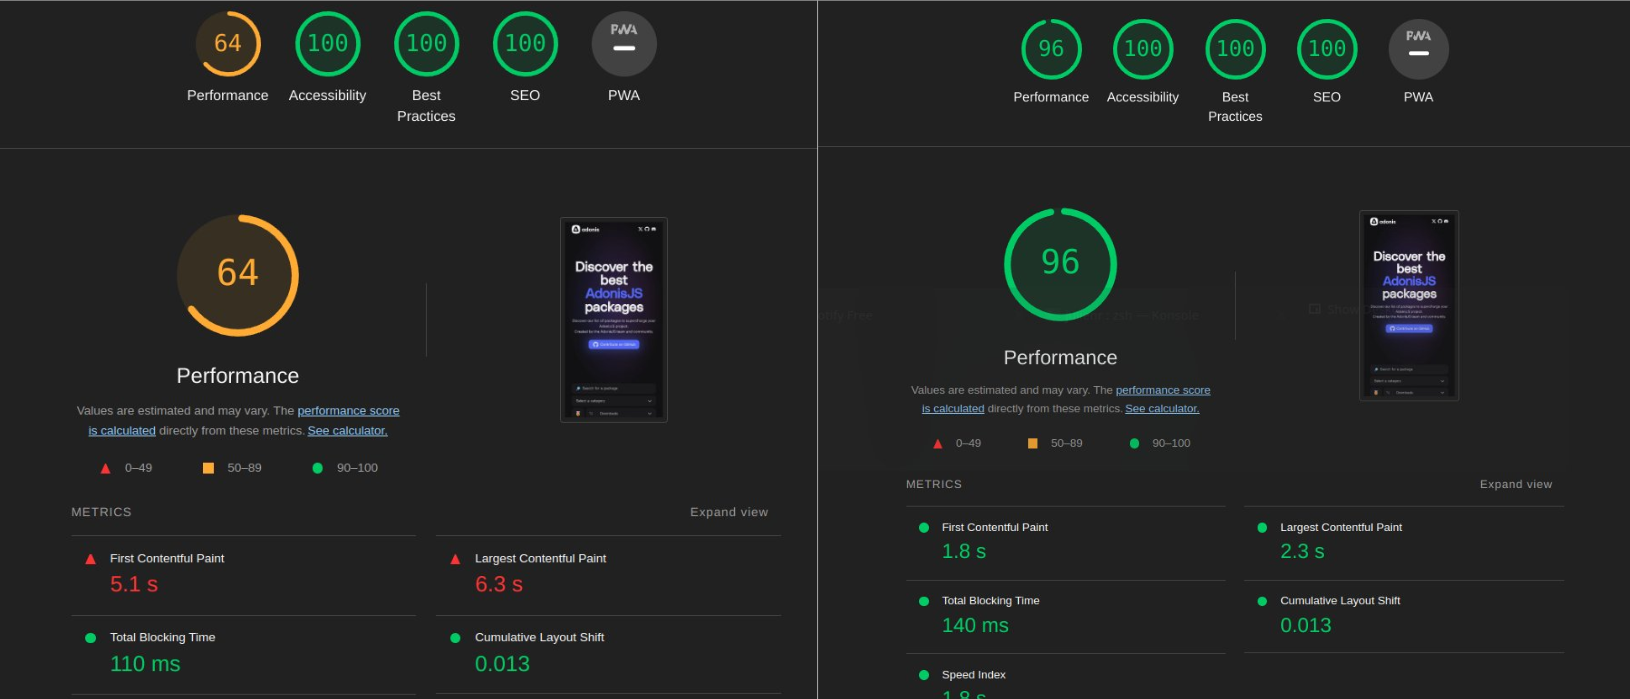Image resolution: width=1630 pixels, height=699 pixels.
Task: Expand metrics view in the 96-score report
Action: [x=1515, y=484]
